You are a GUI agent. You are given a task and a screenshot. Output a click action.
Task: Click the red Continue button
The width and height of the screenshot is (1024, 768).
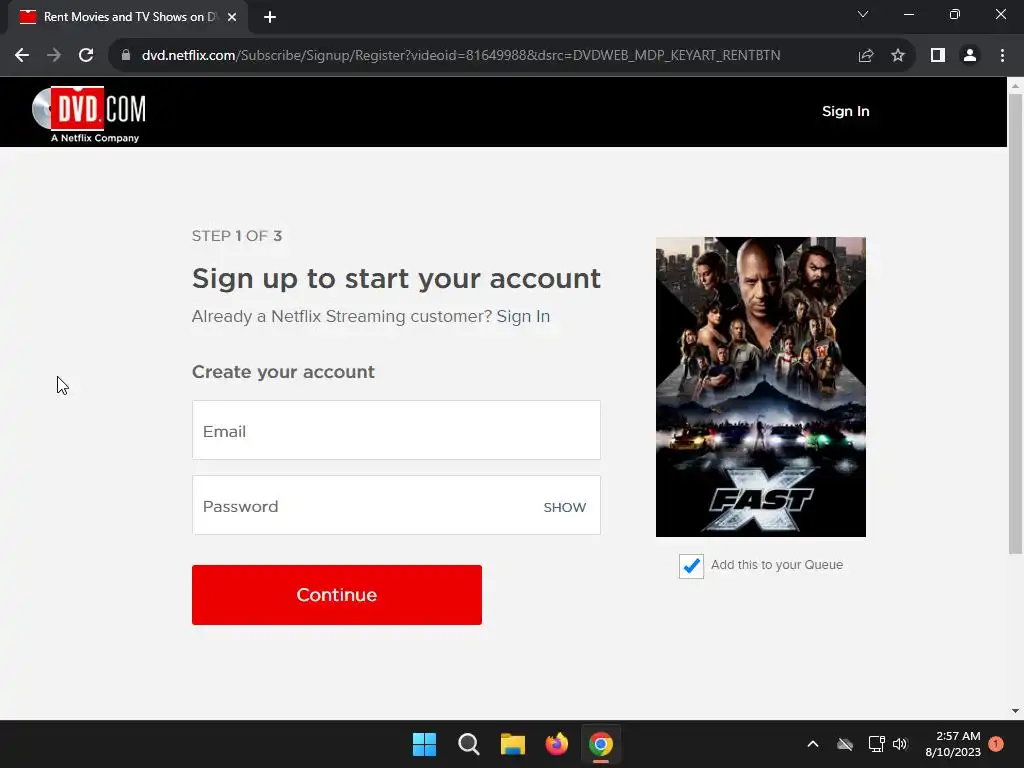click(x=337, y=595)
